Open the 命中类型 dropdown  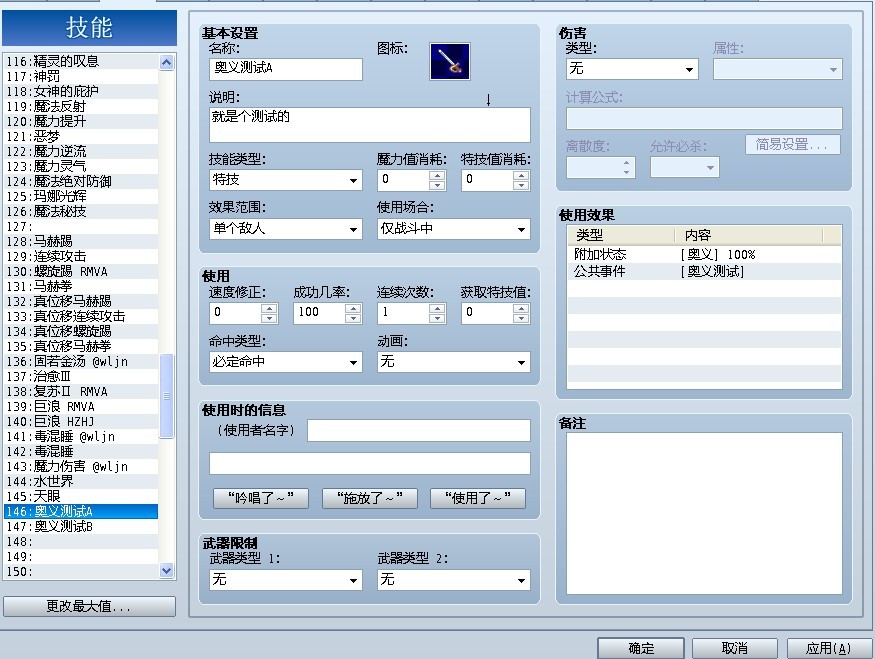coord(285,362)
